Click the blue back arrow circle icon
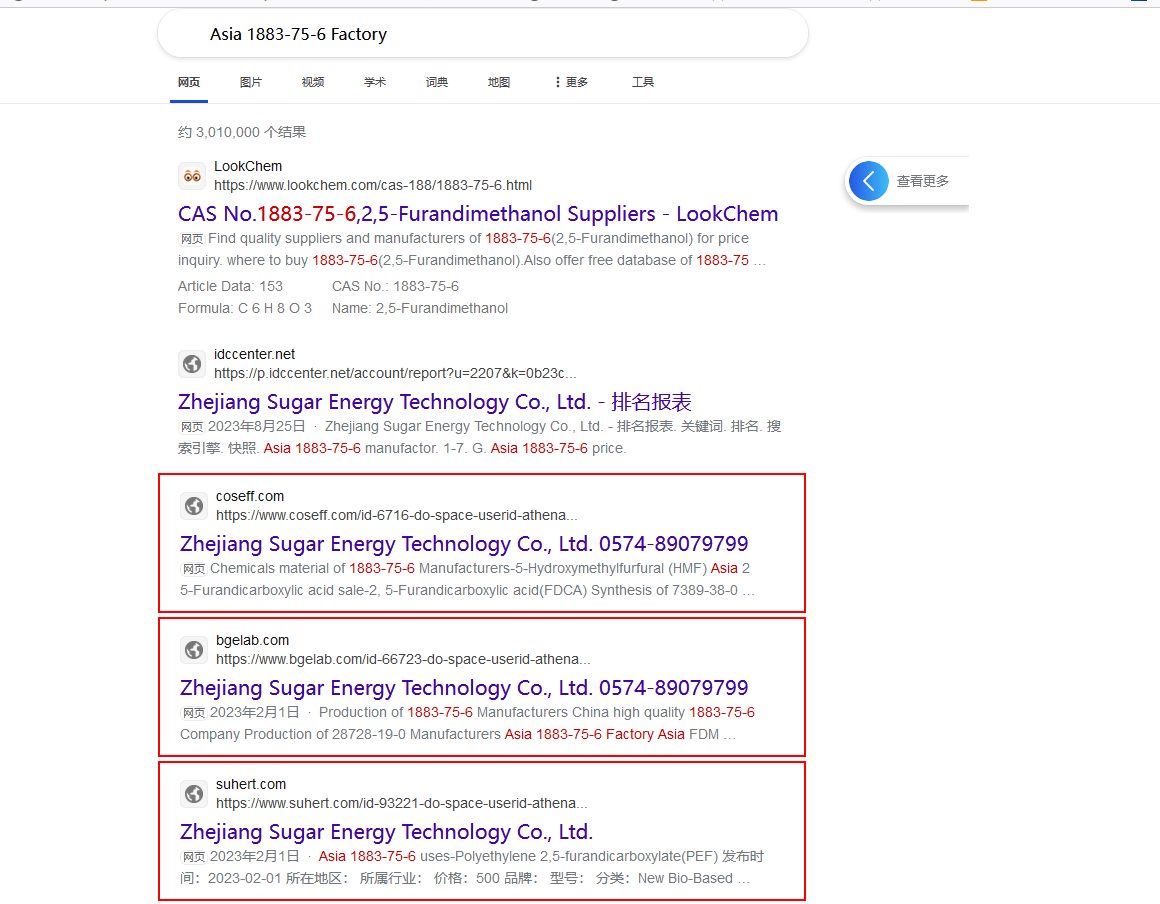Screen dimensions: 1160x904 tap(869, 181)
